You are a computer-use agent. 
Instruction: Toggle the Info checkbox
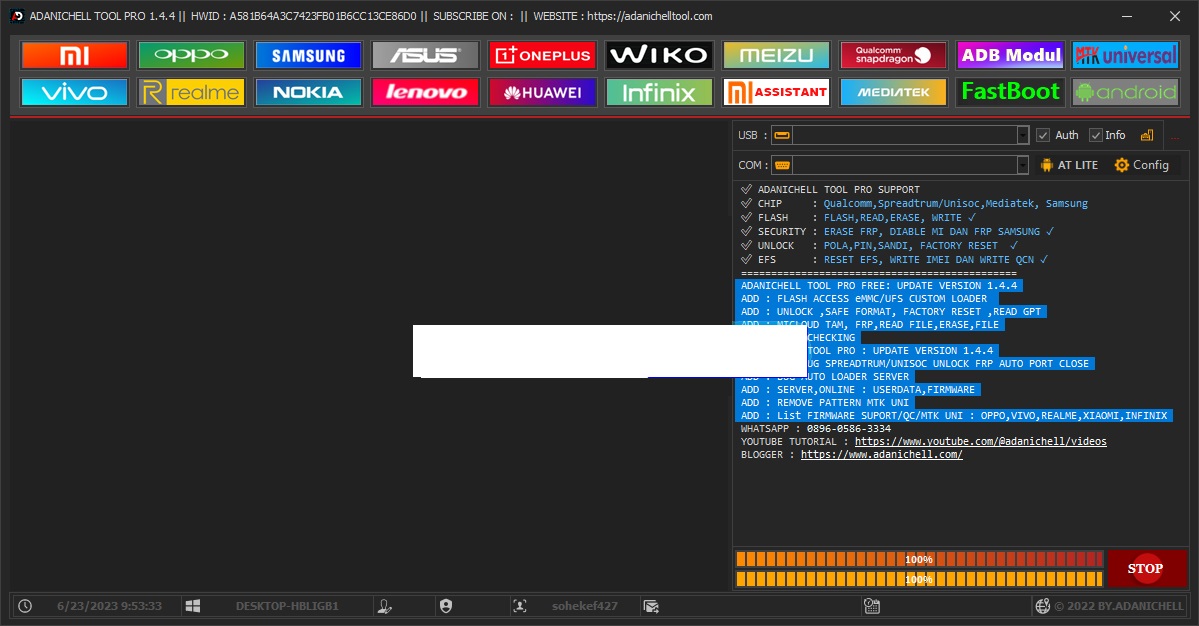point(1096,135)
